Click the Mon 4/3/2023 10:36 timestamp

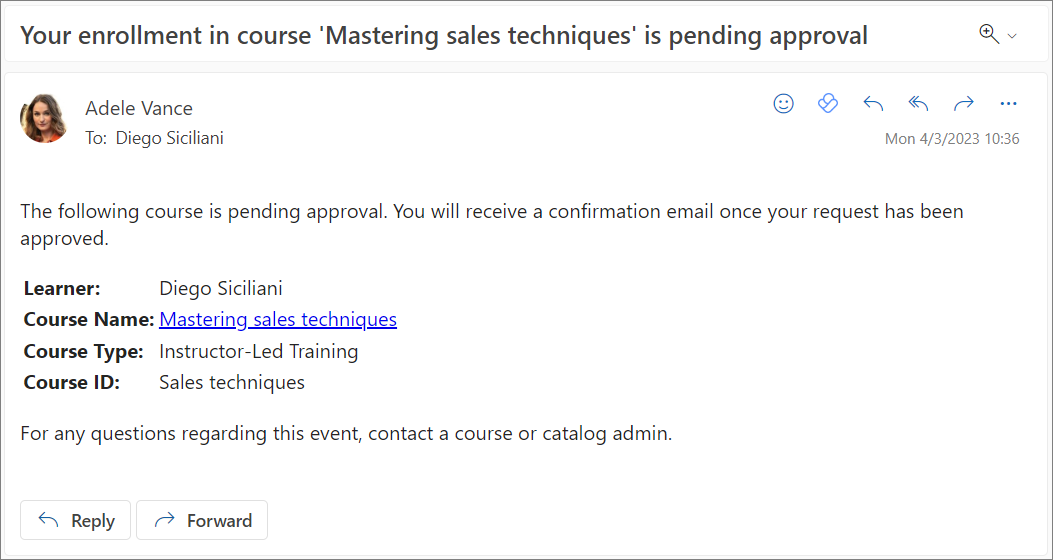point(952,139)
